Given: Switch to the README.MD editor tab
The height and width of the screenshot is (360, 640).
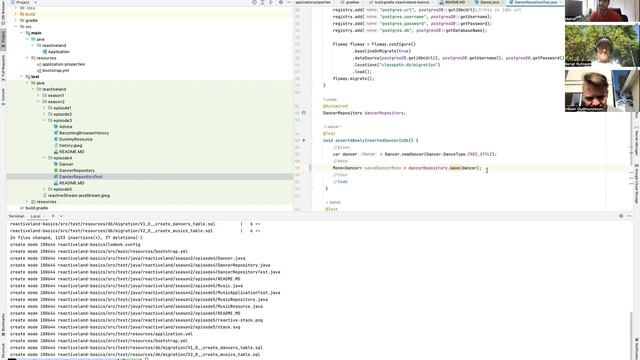Looking at the screenshot, I should click(454, 2).
